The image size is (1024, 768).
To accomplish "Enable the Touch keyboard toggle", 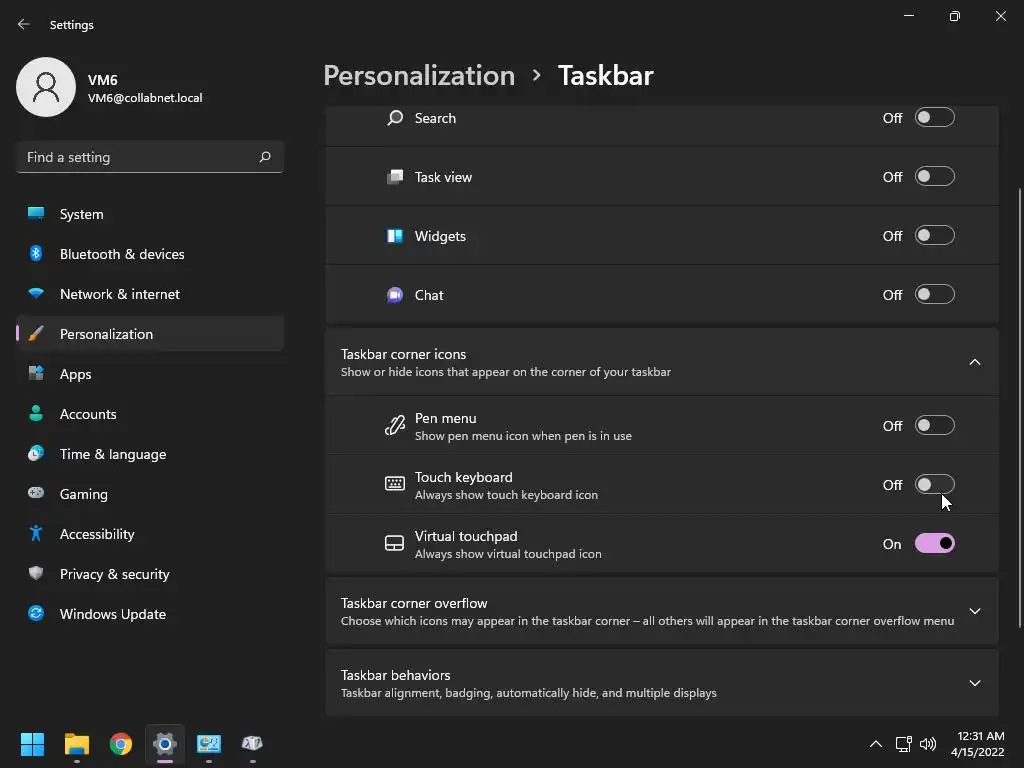I will pyautogui.click(x=934, y=485).
